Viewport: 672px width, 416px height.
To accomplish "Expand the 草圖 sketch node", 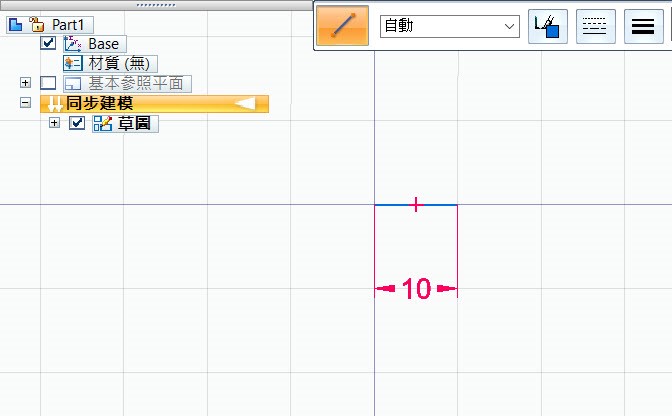I will pyautogui.click(x=54, y=123).
